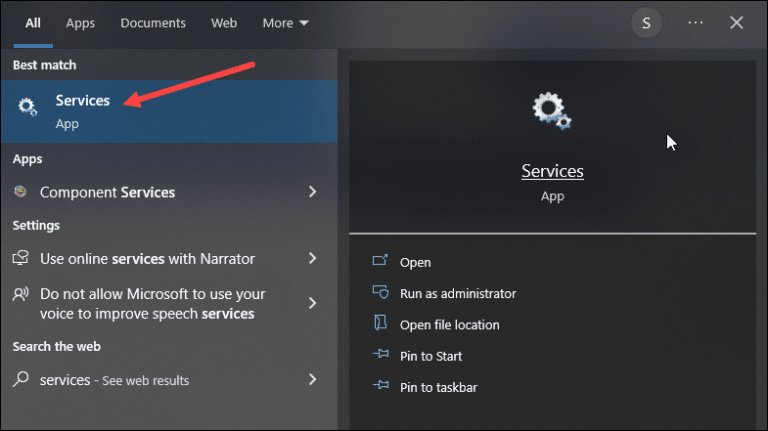Expand the services web results chevron
768x431 pixels.
pos(313,380)
